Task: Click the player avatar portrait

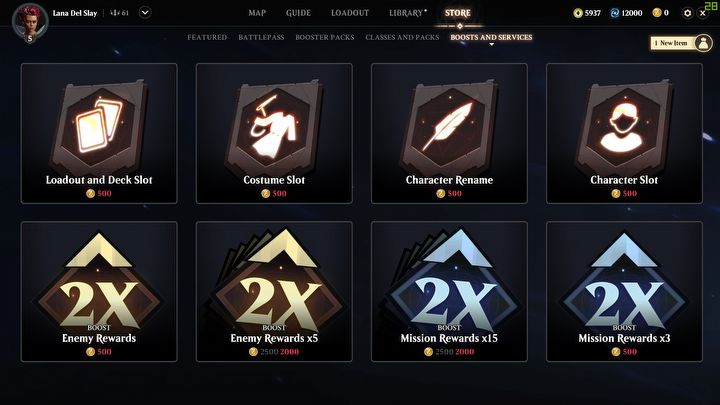Action: 30,21
